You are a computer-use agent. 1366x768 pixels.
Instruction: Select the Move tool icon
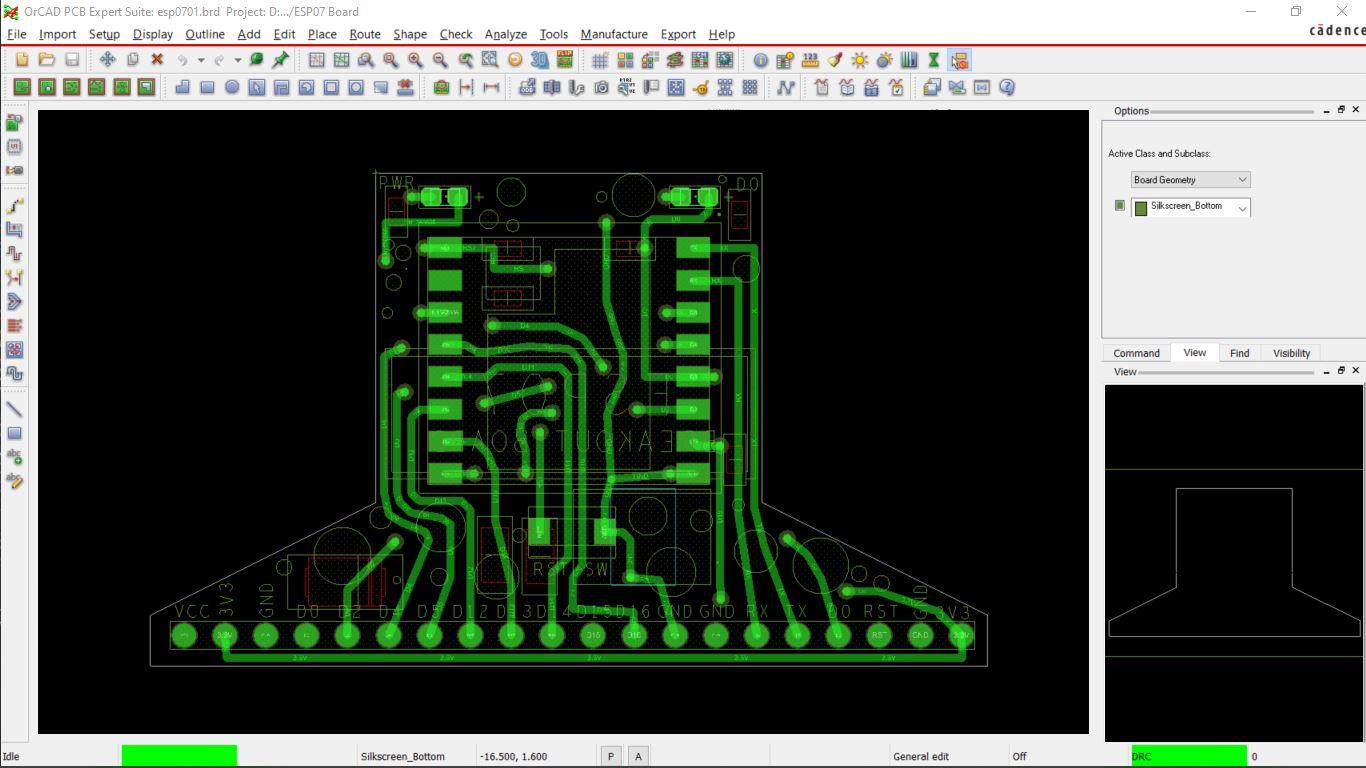click(107, 60)
